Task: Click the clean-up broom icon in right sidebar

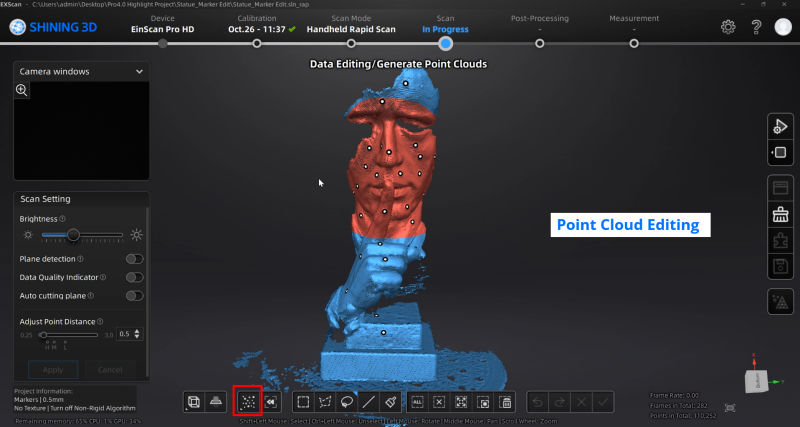Action: point(780,212)
